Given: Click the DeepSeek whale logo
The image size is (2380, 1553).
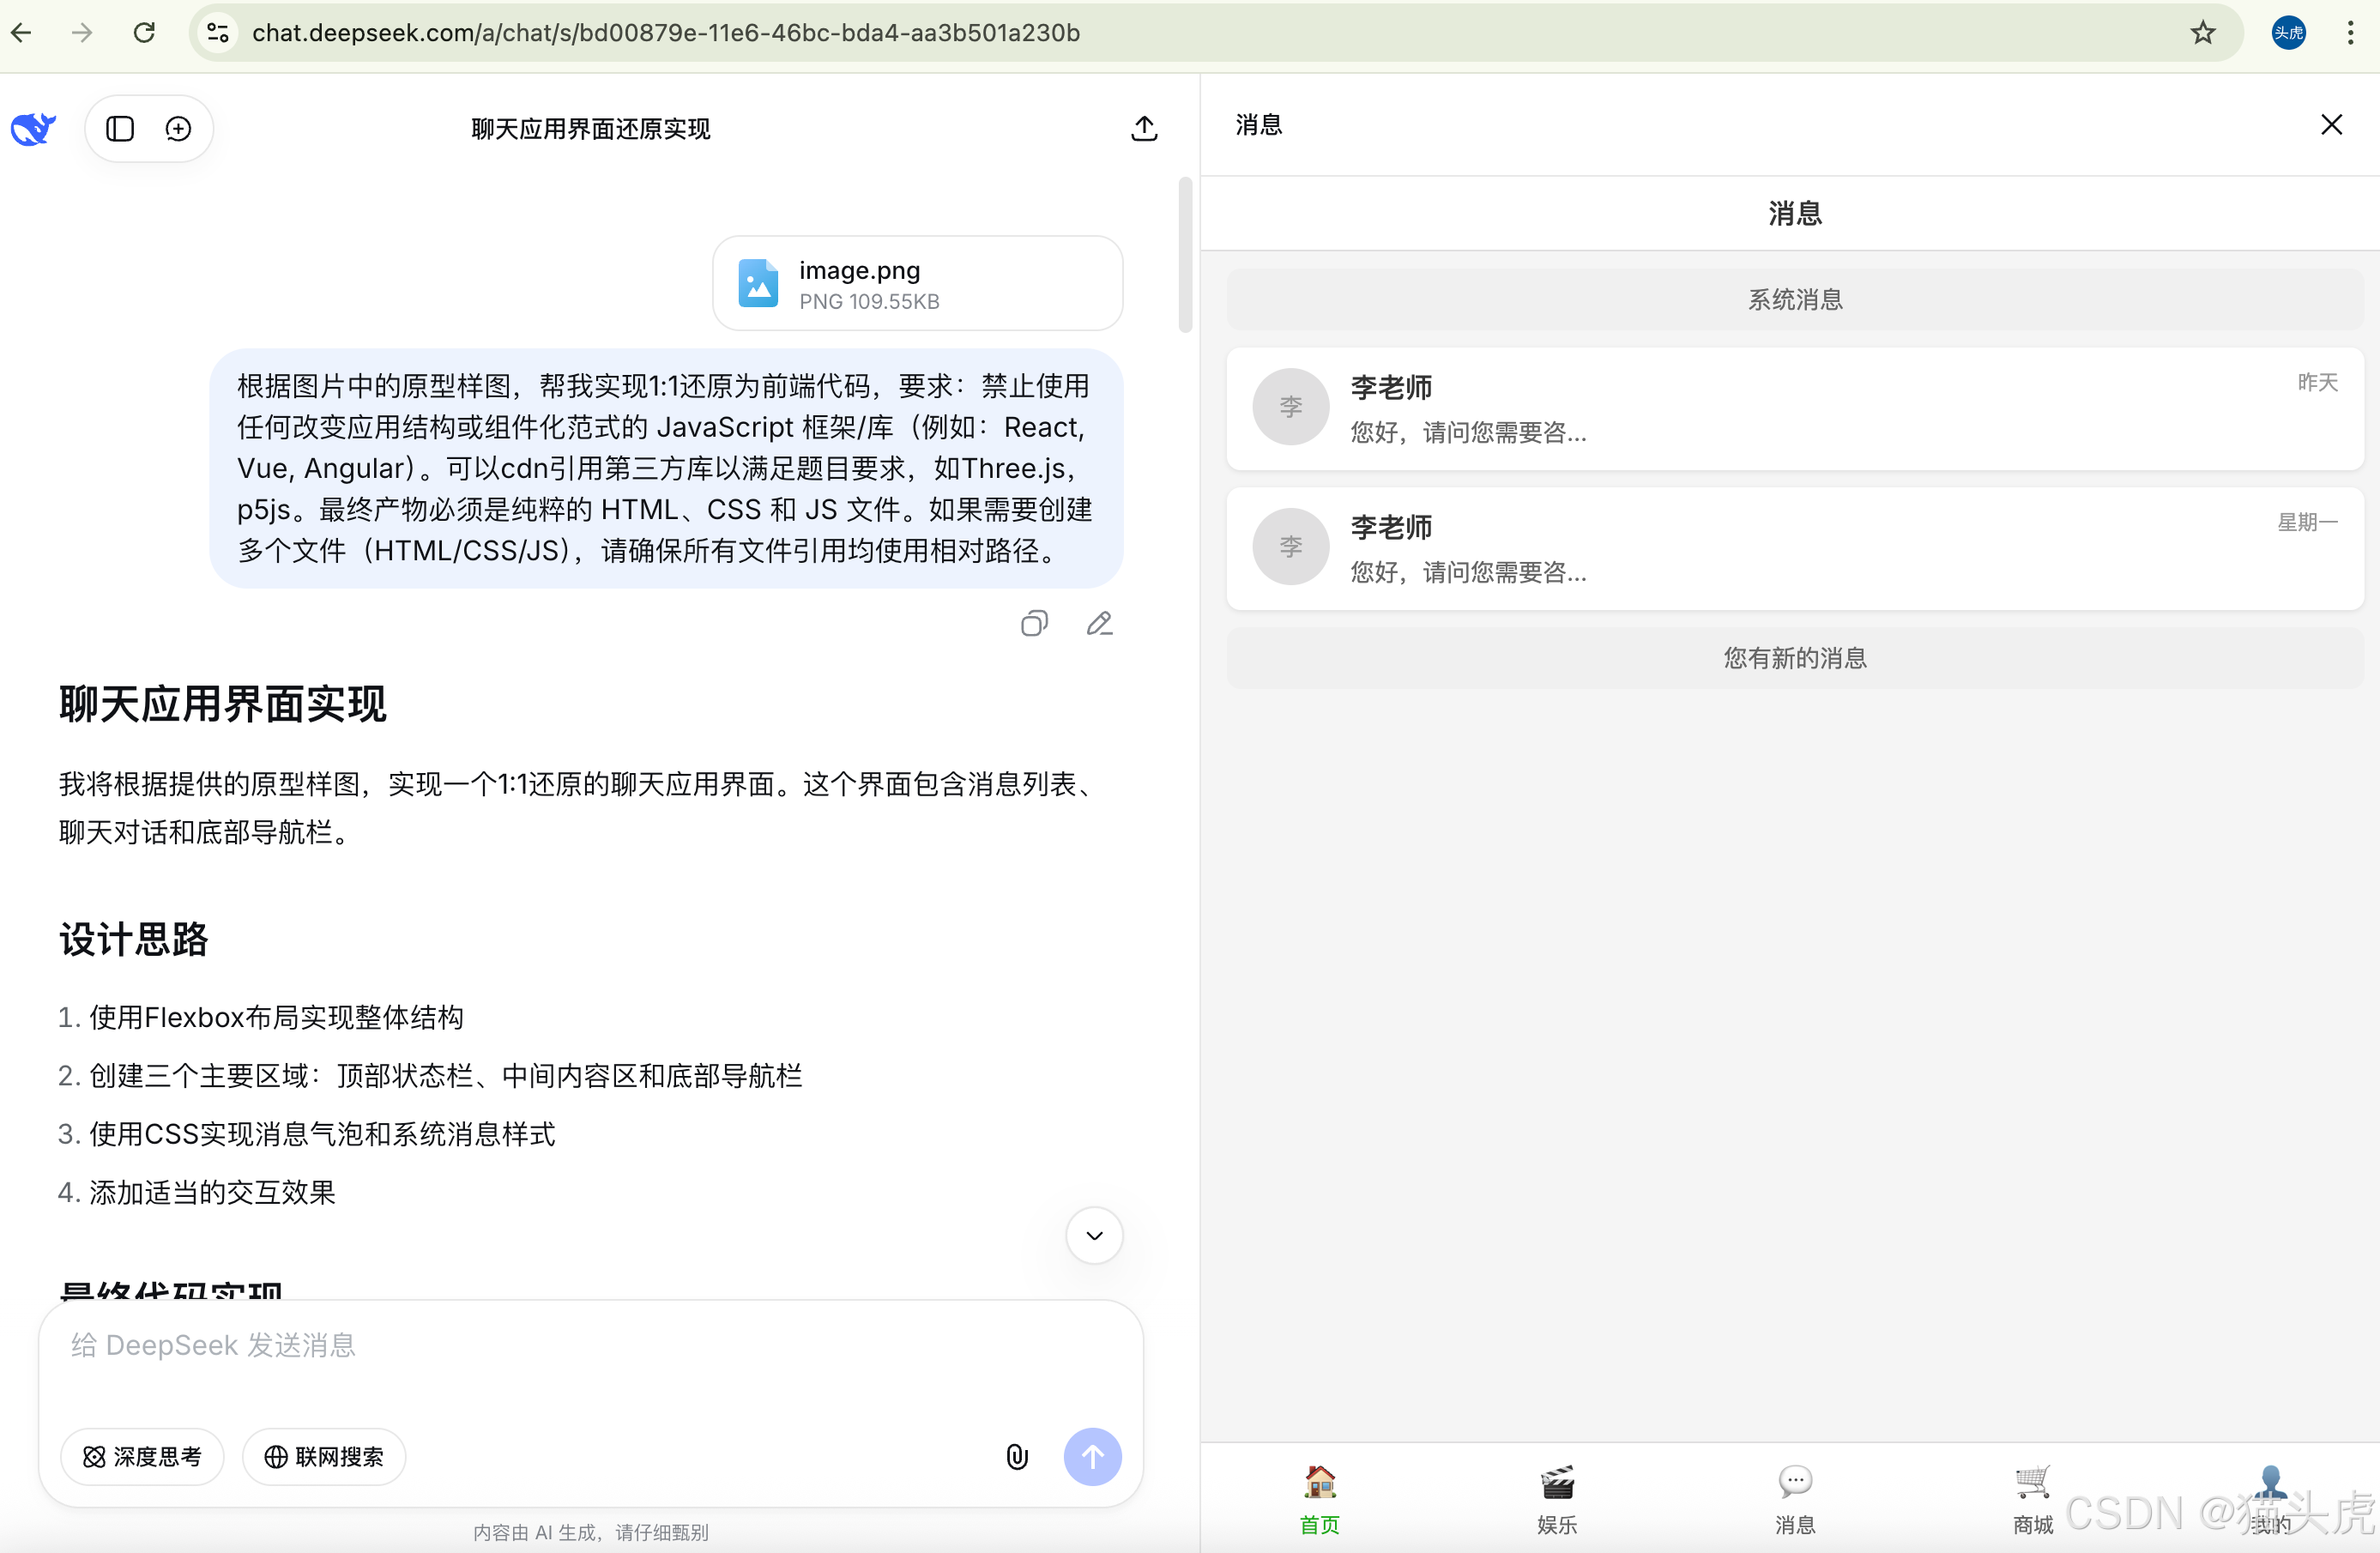Looking at the screenshot, I should pos(33,128).
